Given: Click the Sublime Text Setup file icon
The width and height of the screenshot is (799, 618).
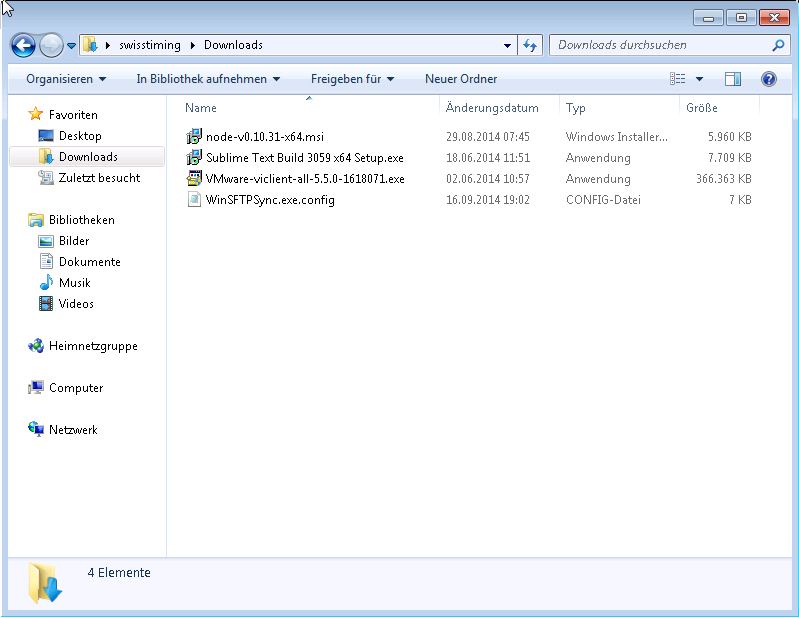Looking at the screenshot, I should [194, 157].
